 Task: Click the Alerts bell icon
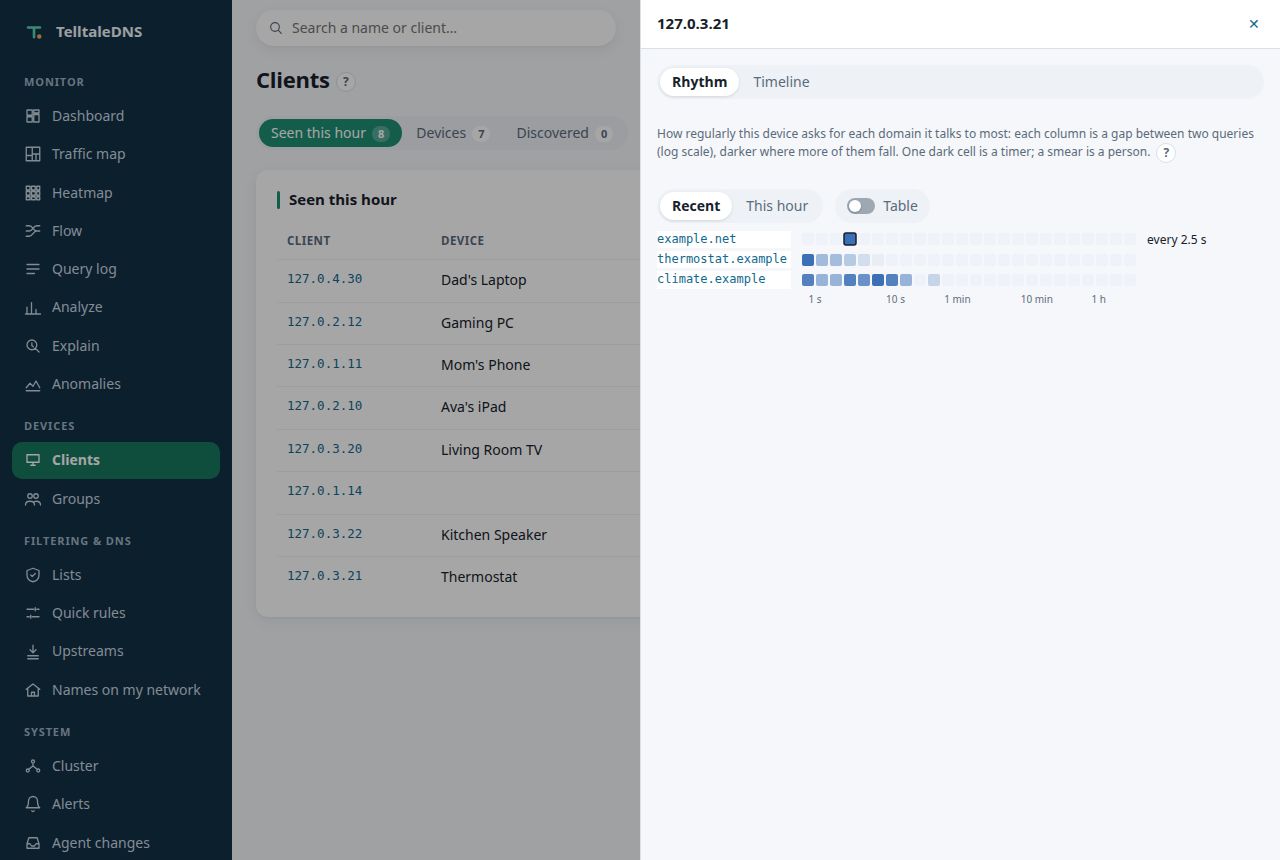click(33, 804)
